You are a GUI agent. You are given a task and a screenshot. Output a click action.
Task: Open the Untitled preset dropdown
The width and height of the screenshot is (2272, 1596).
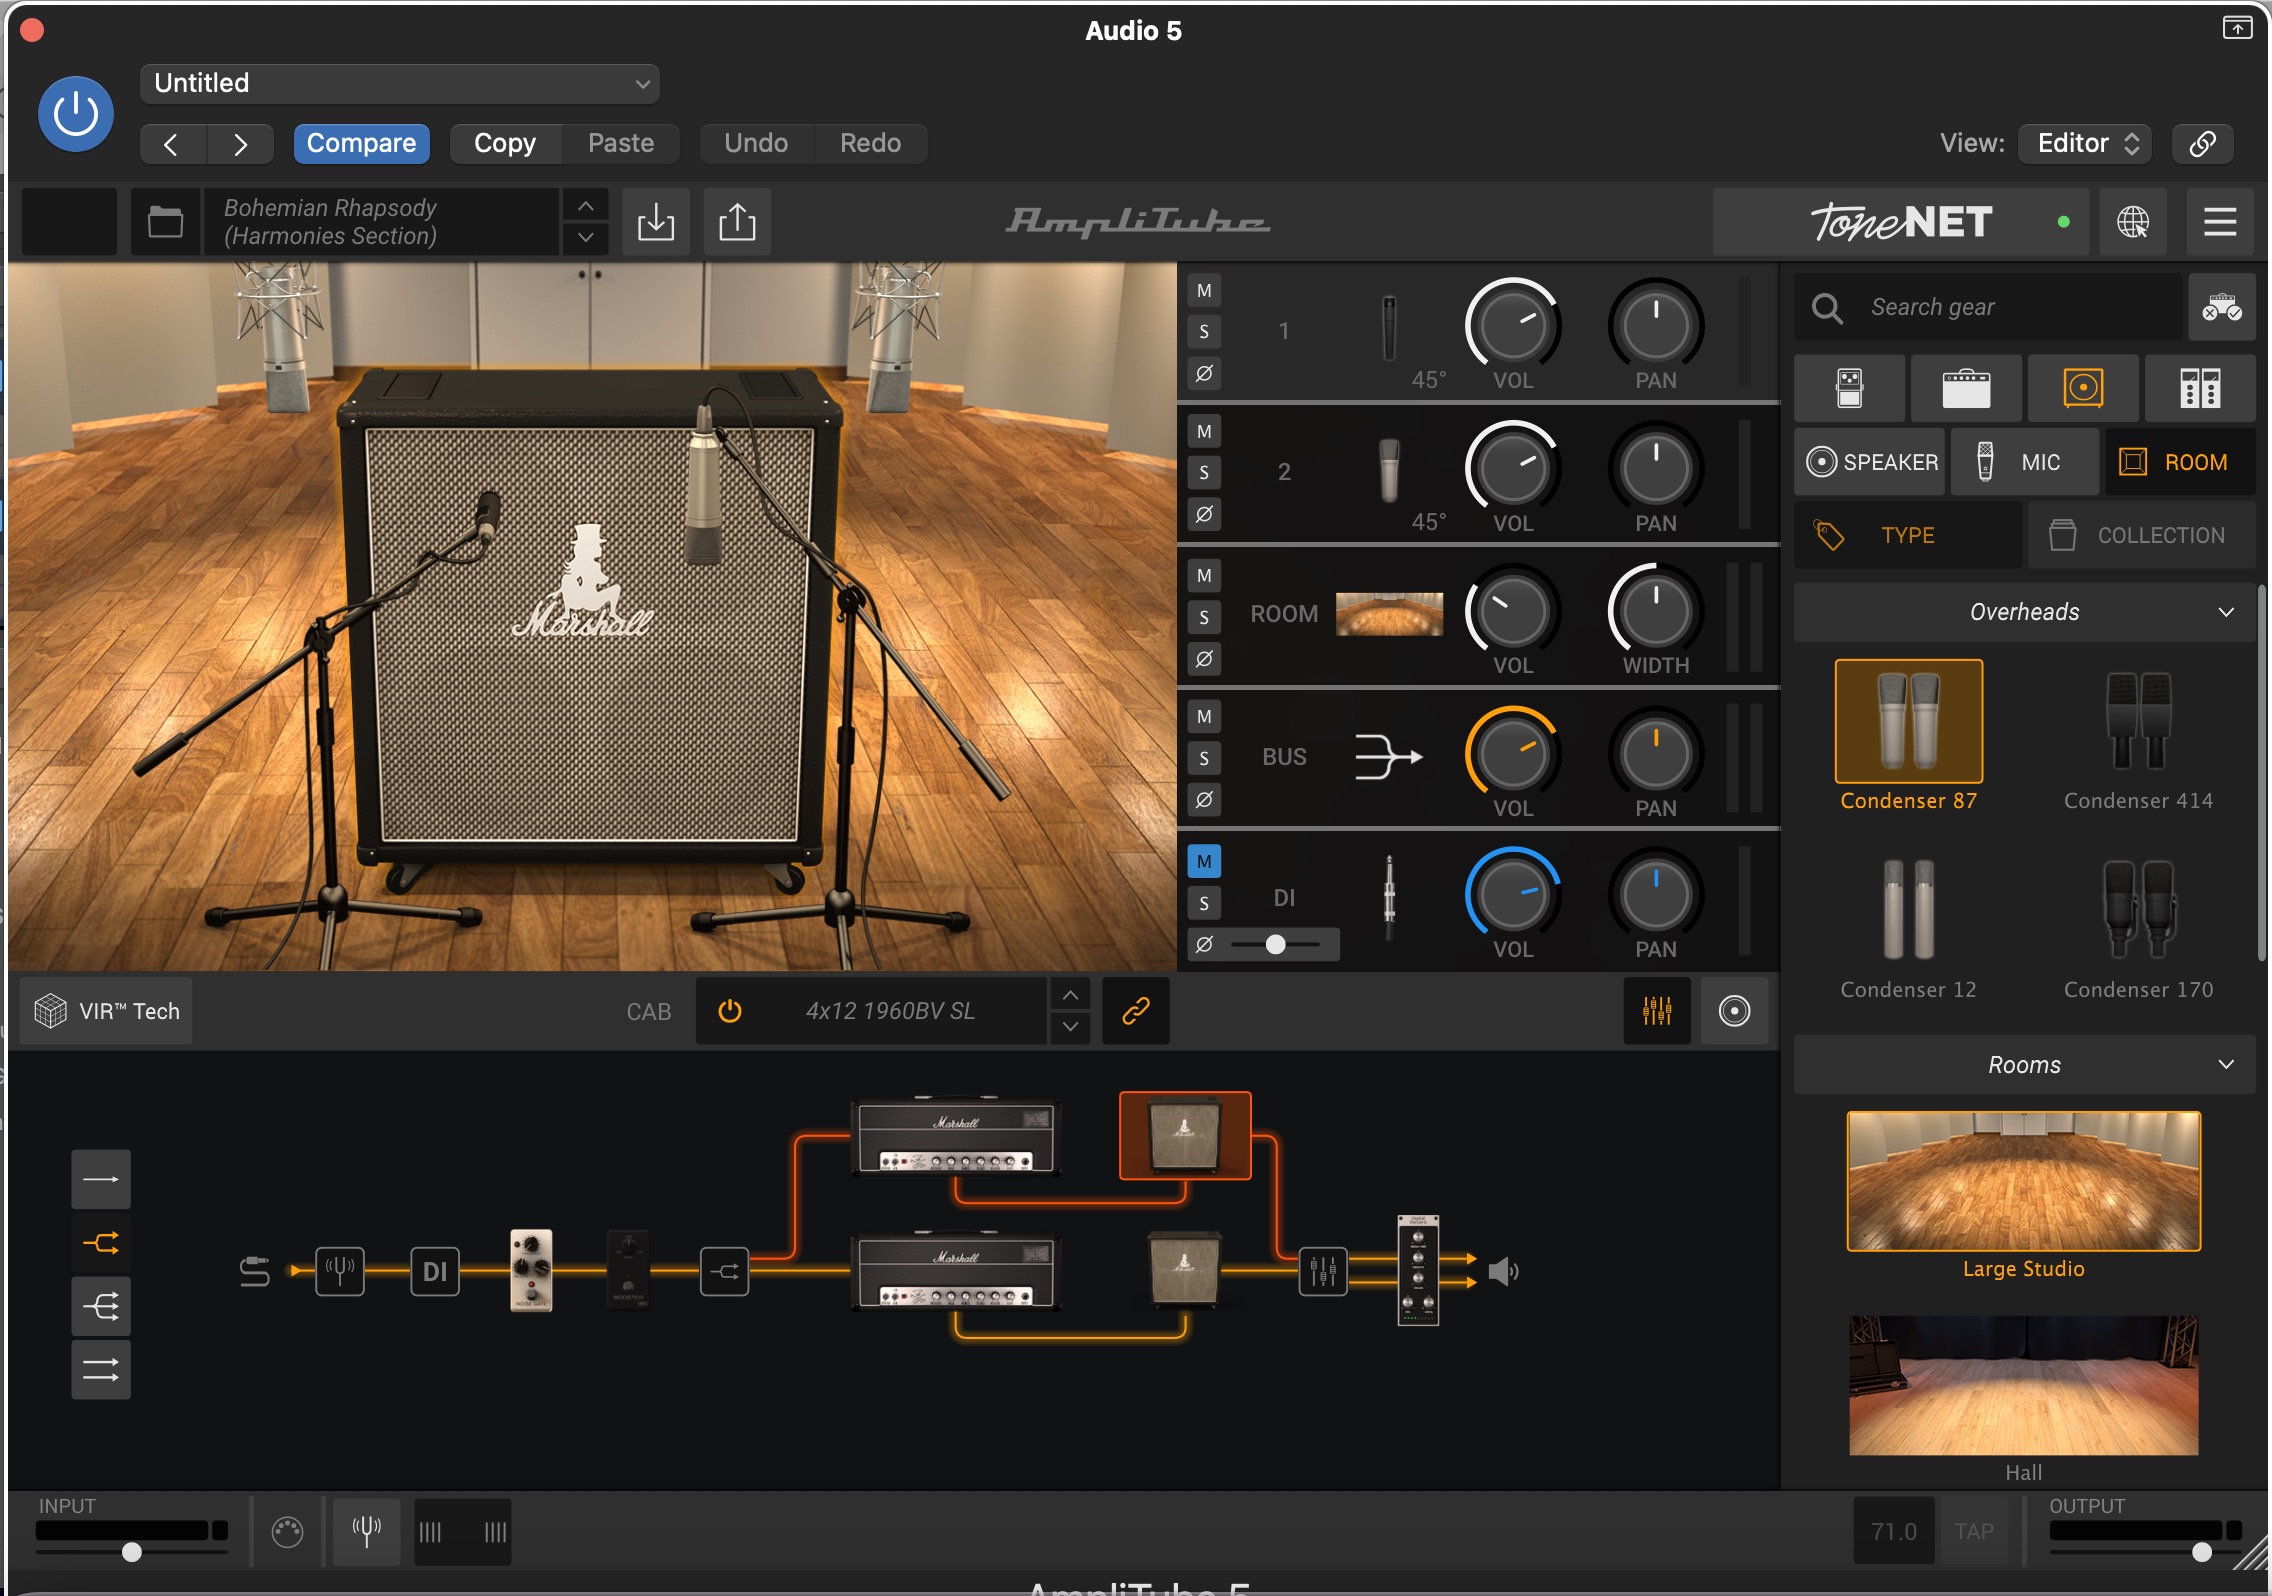[400, 84]
